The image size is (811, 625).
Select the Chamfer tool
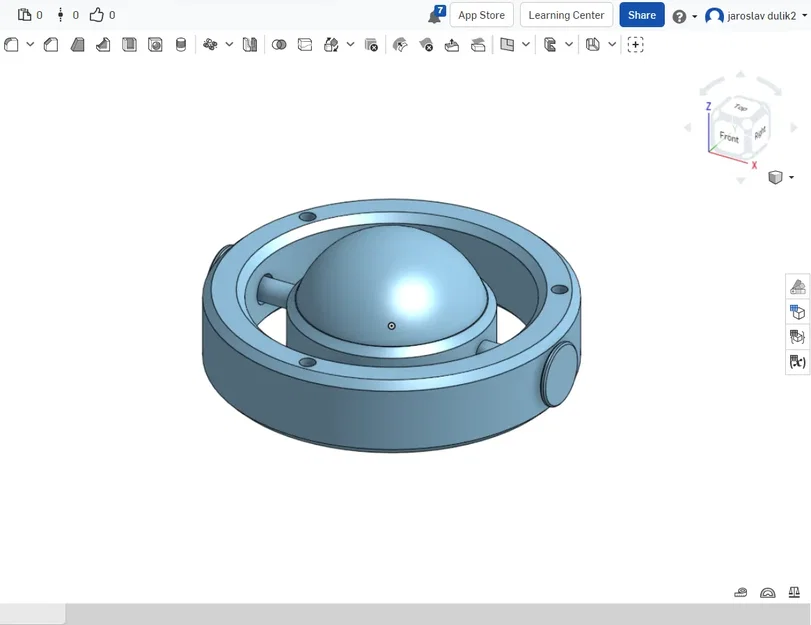click(x=51, y=45)
